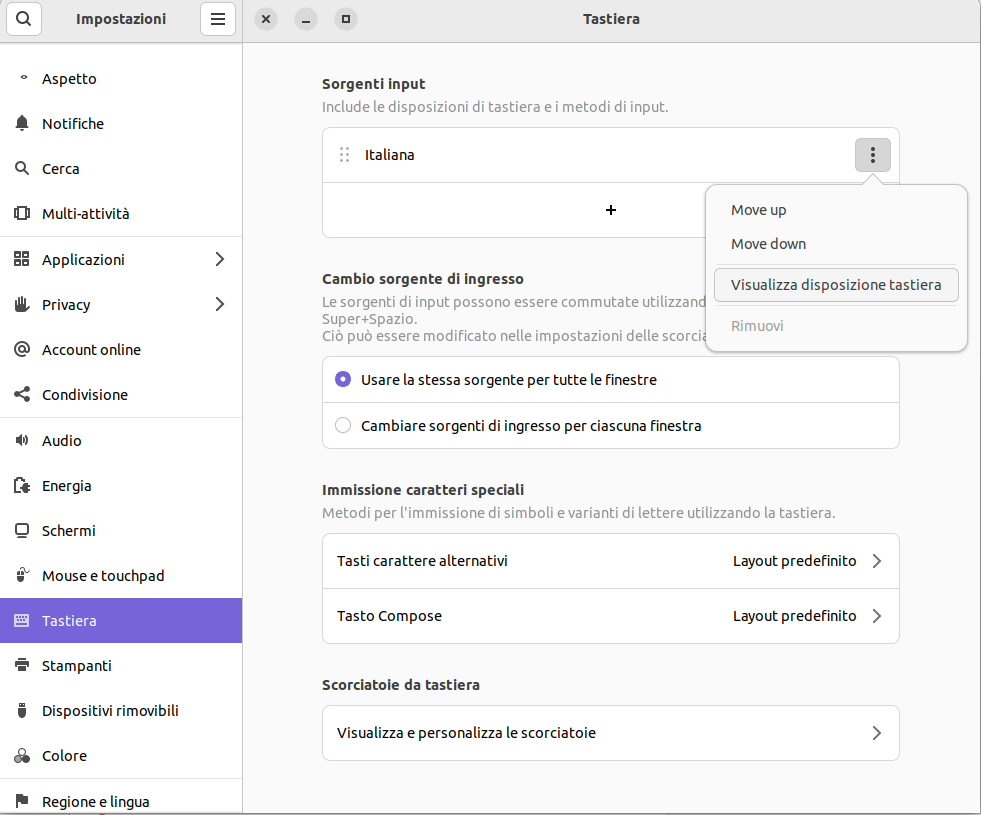The image size is (981, 815).
Task: Click the Regione e lingua flag icon
Action: pyautogui.click(x=22, y=801)
